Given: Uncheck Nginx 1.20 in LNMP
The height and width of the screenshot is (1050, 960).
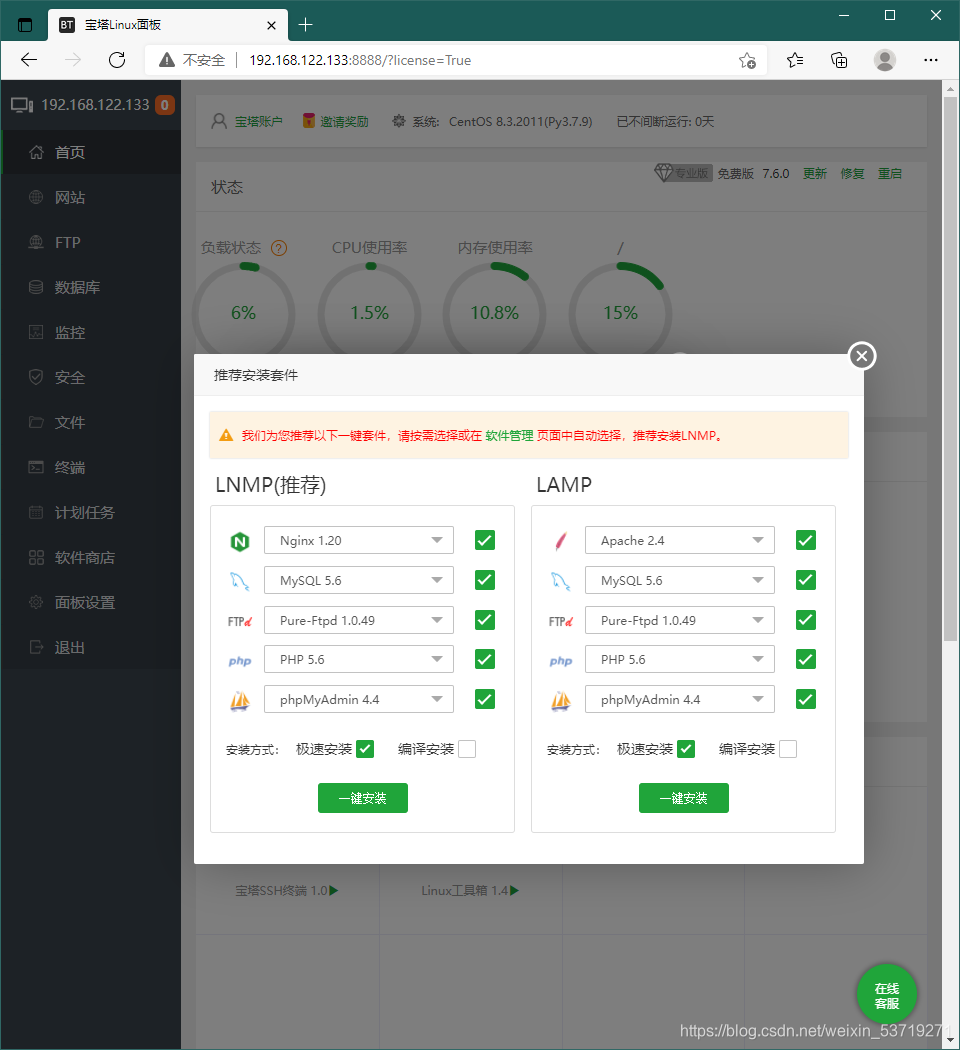Looking at the screenshot, I should [x=485, y=540].
